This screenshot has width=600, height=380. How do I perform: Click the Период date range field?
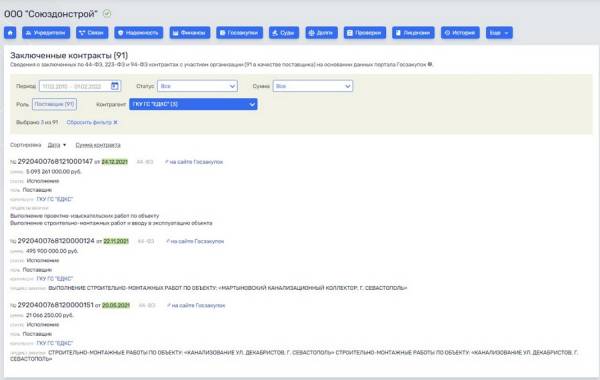click(x=80, y=86)
